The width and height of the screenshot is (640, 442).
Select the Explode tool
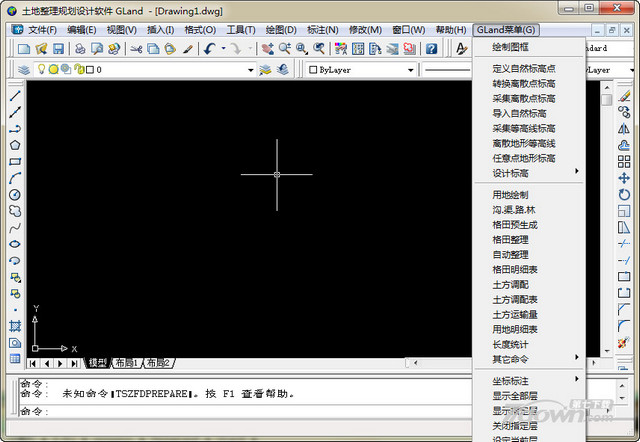(624, 342)
